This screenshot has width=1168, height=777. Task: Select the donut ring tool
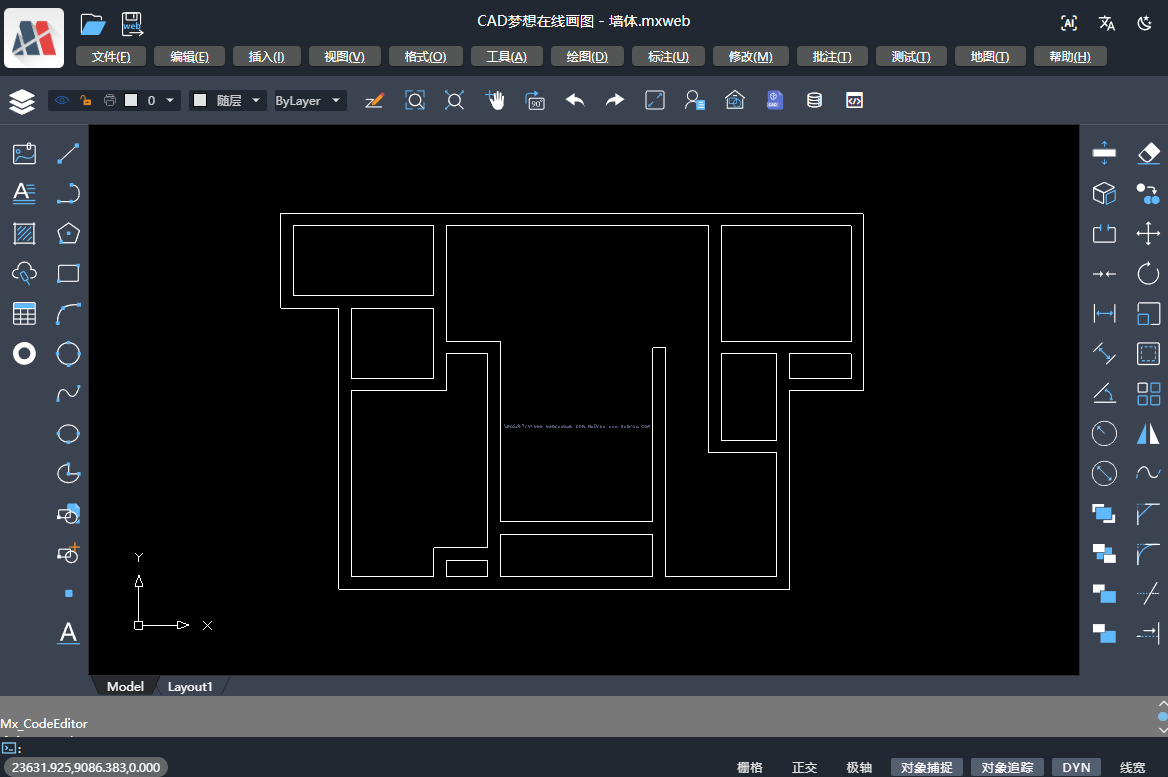(25, 353)
